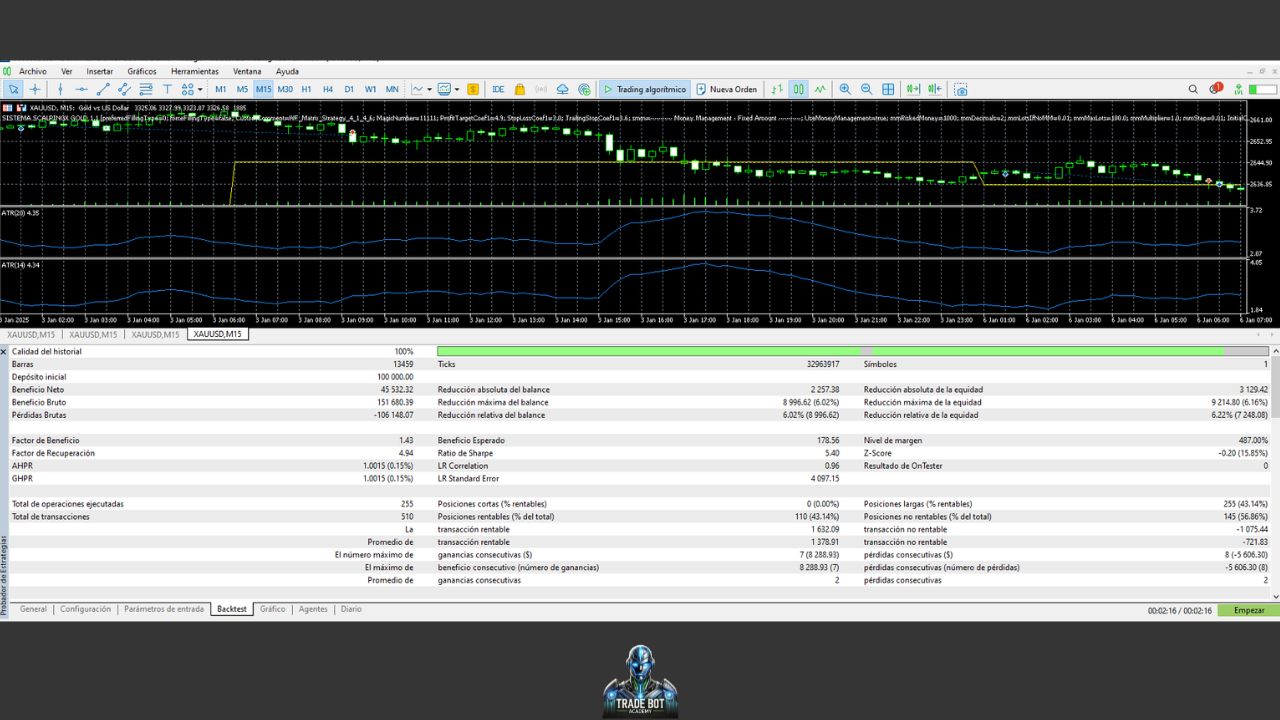Switch chart to M1 timeframe
This screenshot has width=1280, height=720.
(221, 89)
